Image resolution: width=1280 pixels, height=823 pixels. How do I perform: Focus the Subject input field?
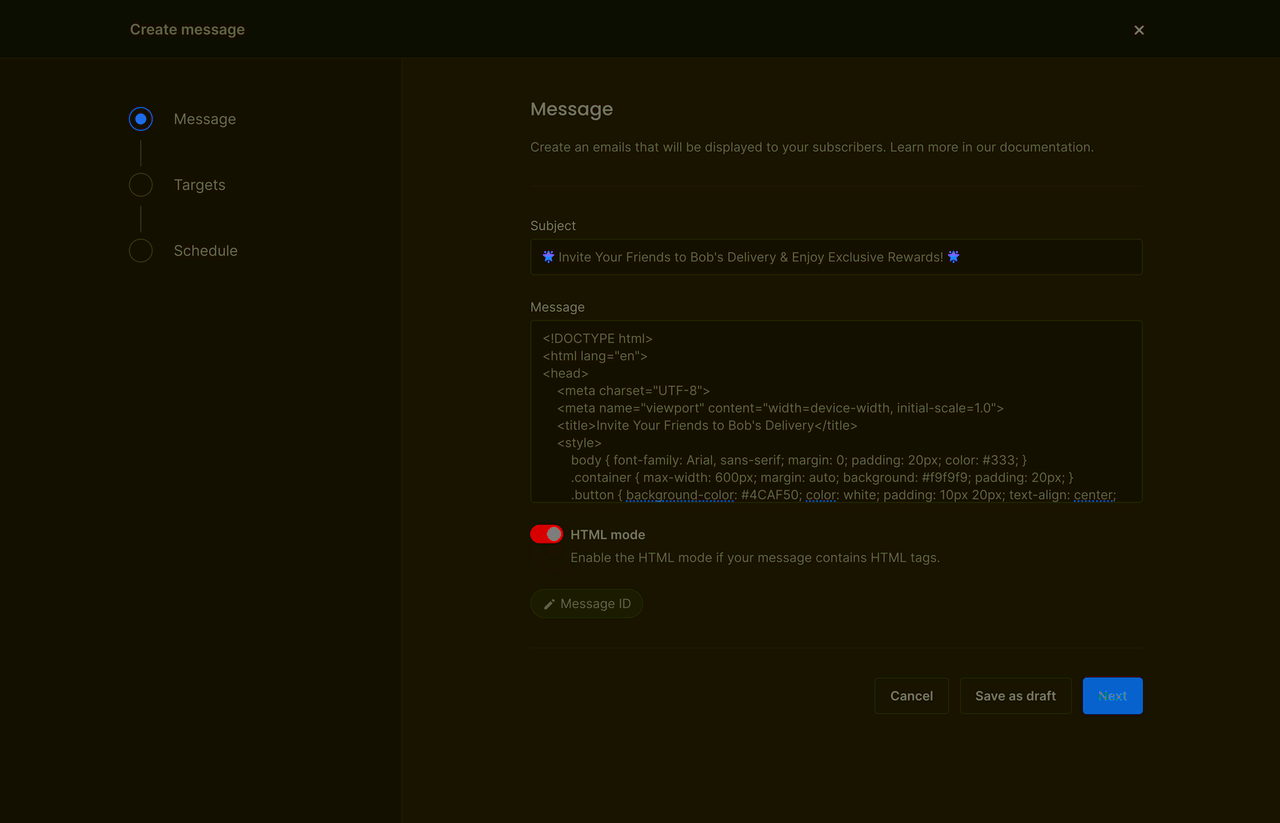pos(835,257)
